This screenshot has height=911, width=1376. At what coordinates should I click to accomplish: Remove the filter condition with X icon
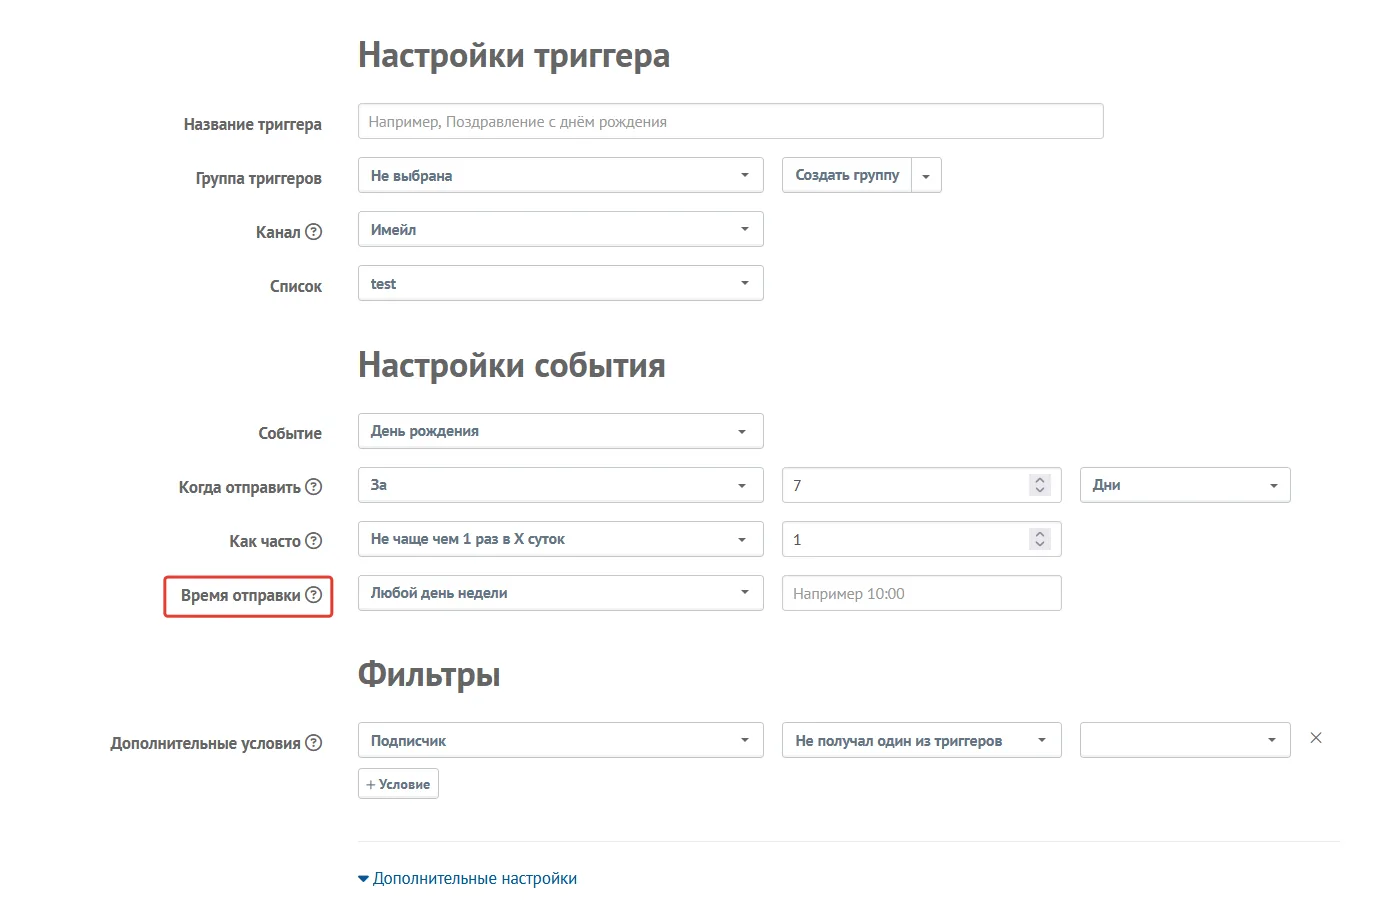tap(1316, 738)
